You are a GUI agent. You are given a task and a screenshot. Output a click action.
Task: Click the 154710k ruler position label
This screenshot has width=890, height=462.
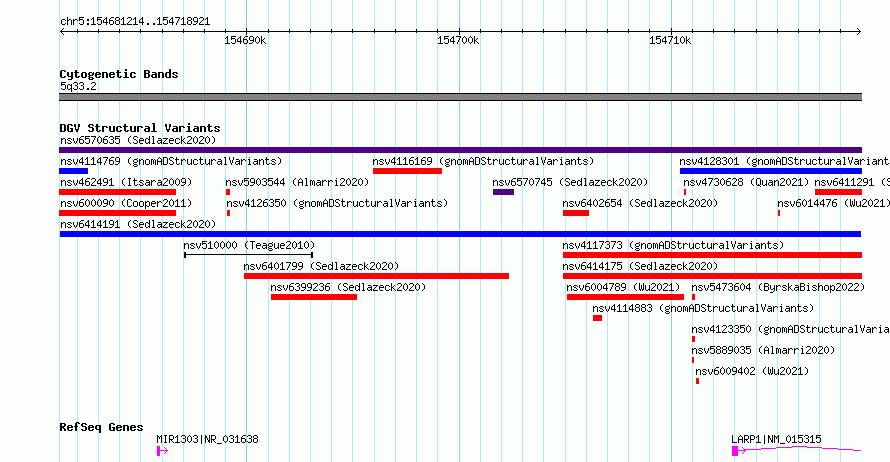(x=670, y=40)
